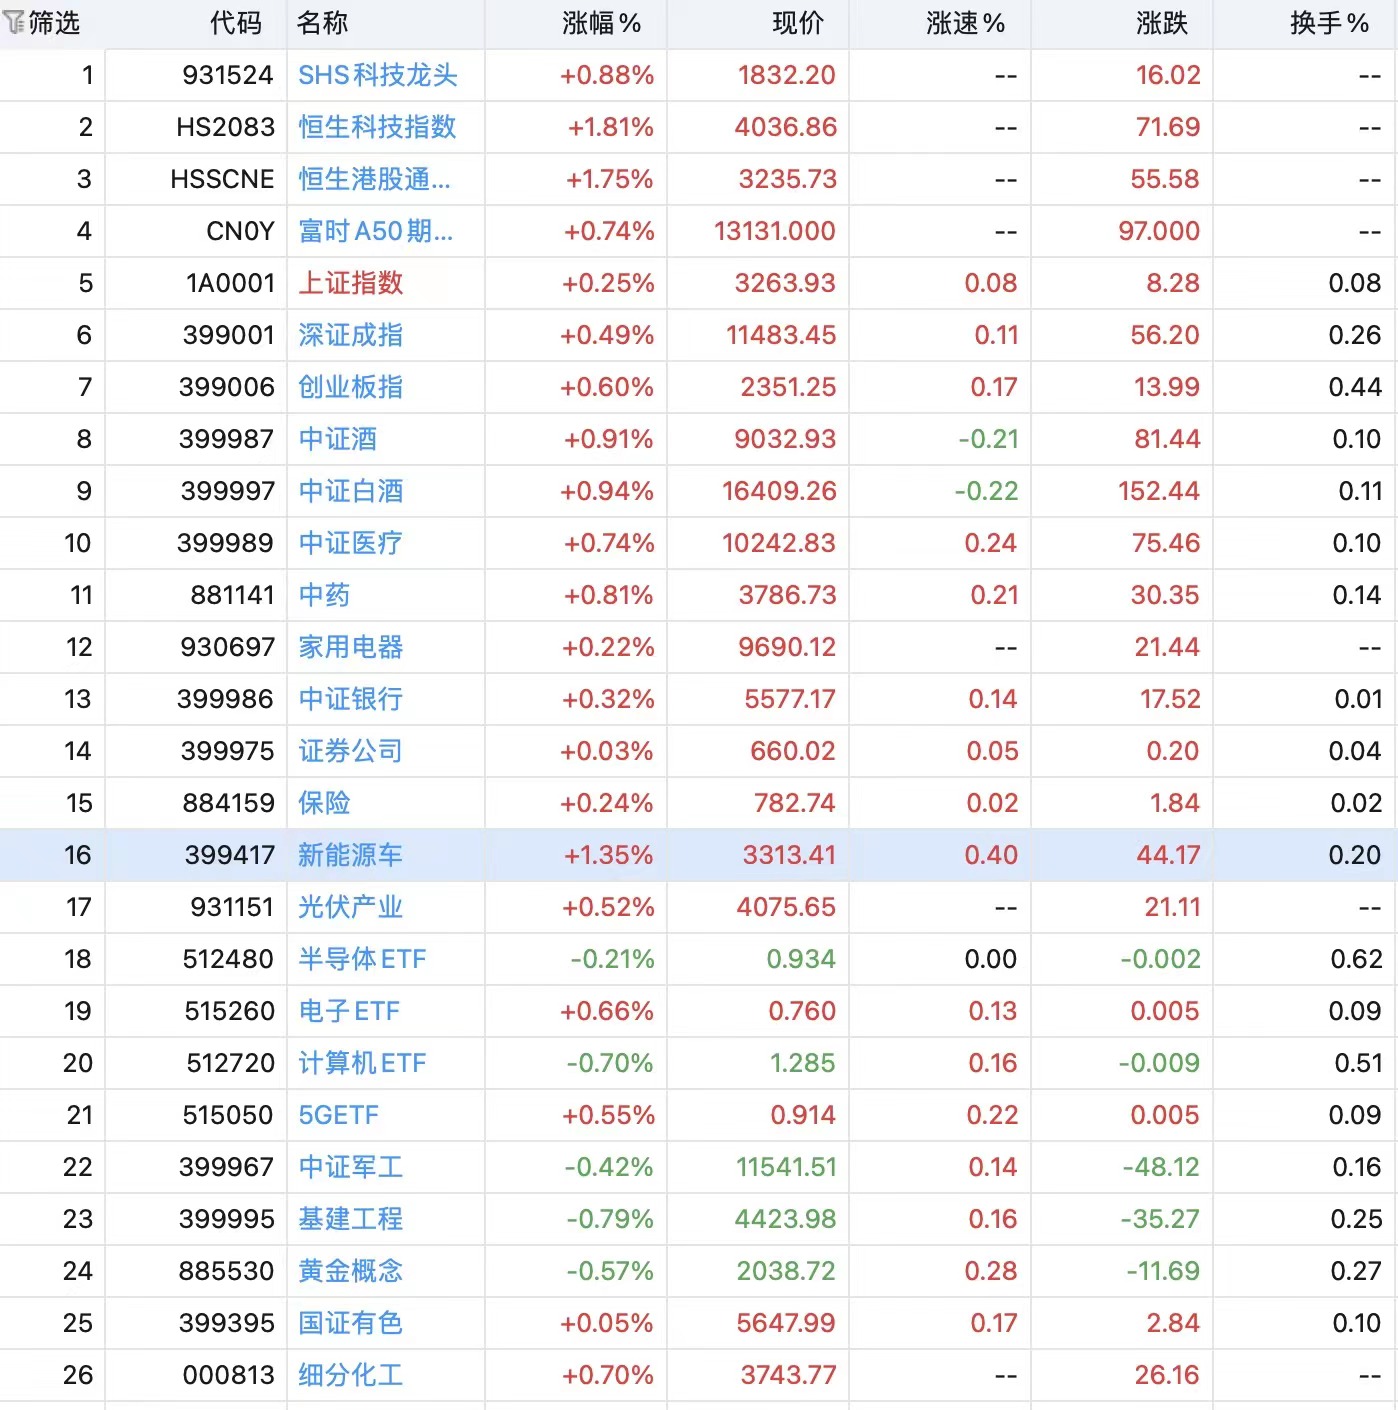Screen dimensions: 1398x1410
Task: Open highlighted 新能源车 link
Action: pos(350,855)
